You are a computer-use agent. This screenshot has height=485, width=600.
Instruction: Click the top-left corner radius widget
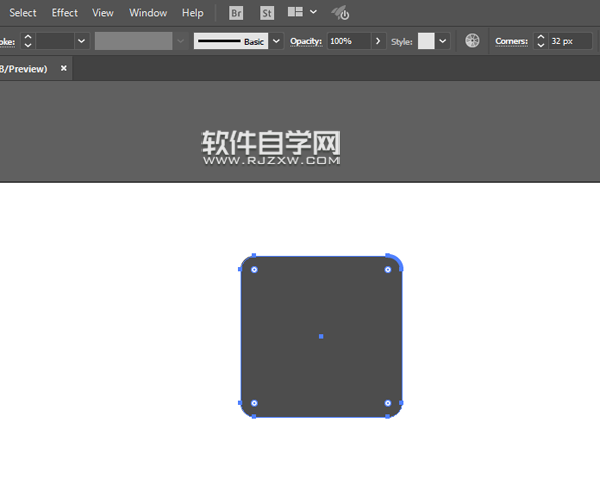coord(254,269)
